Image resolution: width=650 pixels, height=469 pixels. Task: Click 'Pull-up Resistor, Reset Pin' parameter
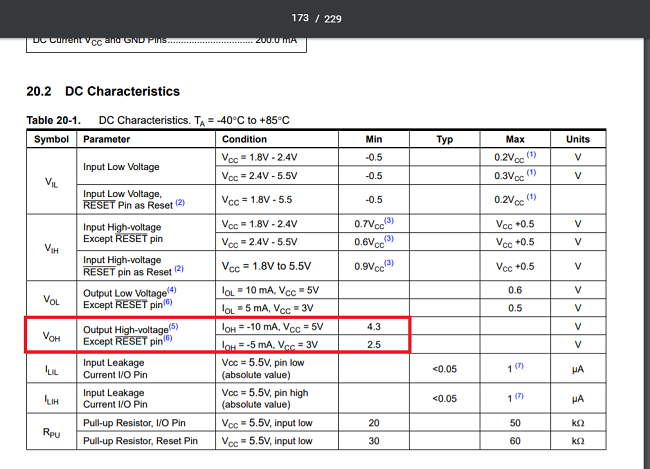[x=140, y=441]
